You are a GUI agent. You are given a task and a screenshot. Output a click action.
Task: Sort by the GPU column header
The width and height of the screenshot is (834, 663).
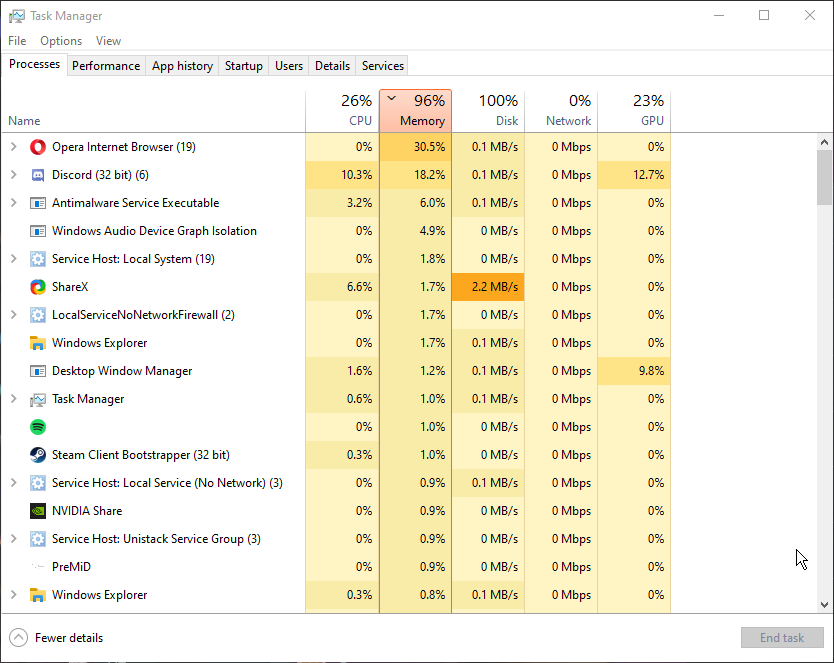pyautogui.click(x=634, y=111)
